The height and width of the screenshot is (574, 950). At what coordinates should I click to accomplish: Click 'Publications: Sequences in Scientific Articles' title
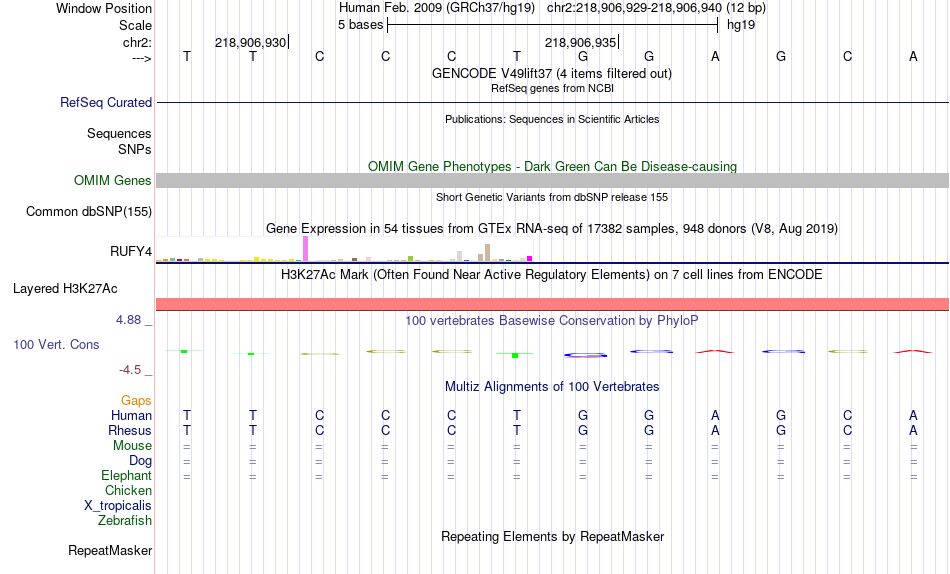tap(552, 119)
